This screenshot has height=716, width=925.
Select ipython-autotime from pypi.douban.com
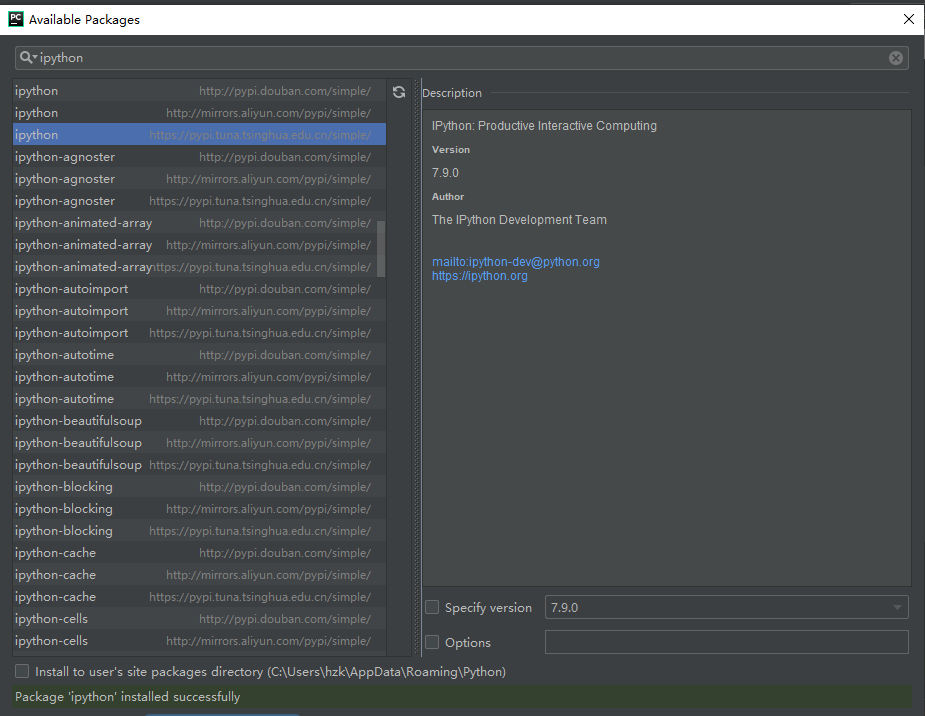(x=199, y=355)
